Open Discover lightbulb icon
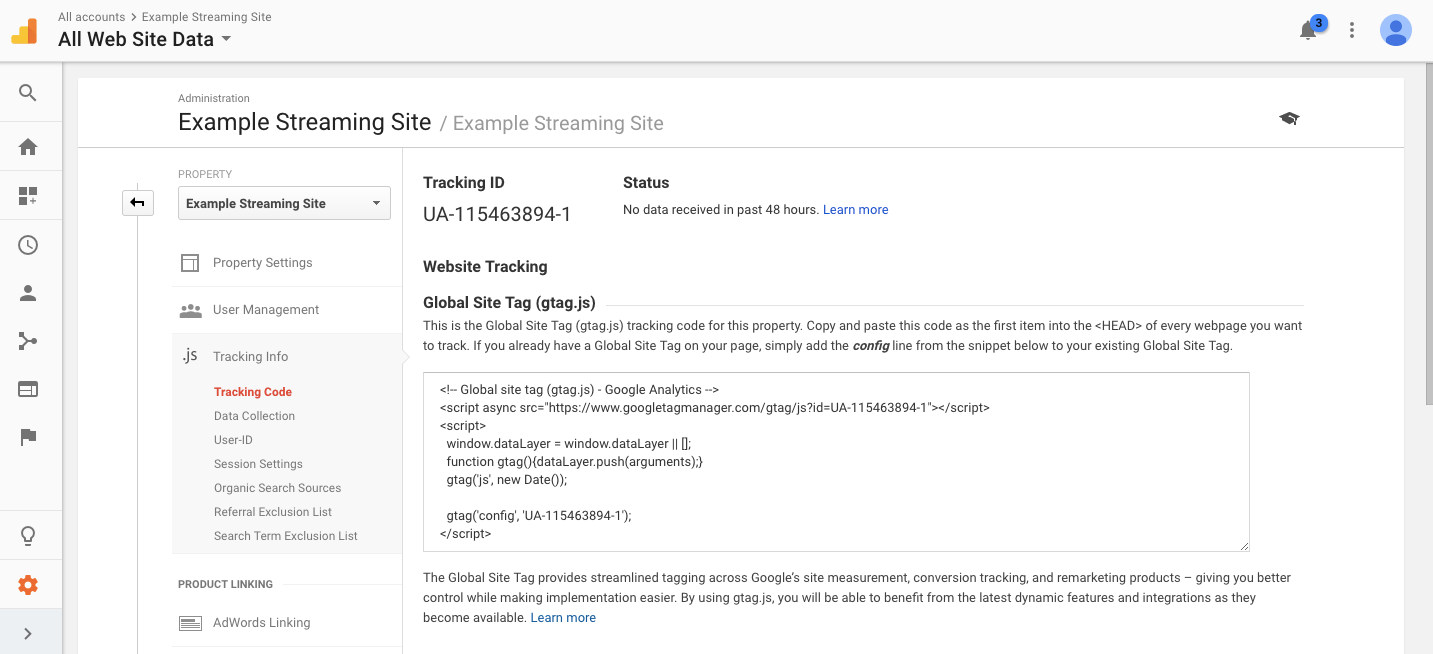Screen dimensions: 1433x654 click(x=28, y=536)
